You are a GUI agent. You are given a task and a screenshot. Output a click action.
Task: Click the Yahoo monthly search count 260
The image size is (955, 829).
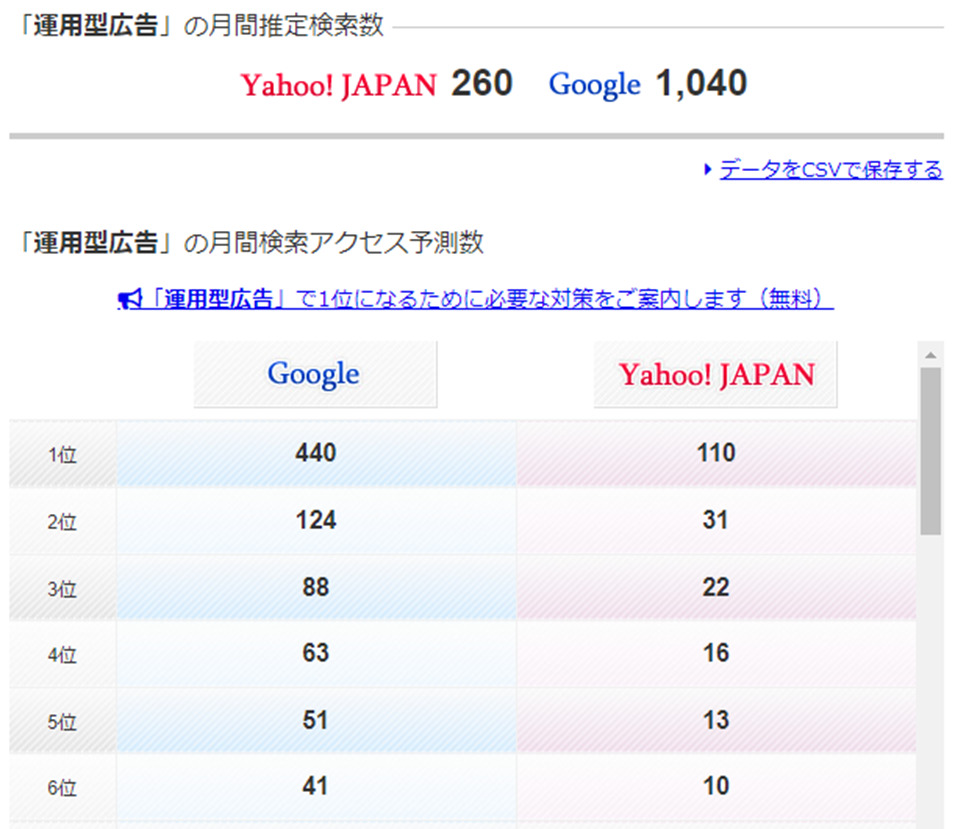click(482, 83)
